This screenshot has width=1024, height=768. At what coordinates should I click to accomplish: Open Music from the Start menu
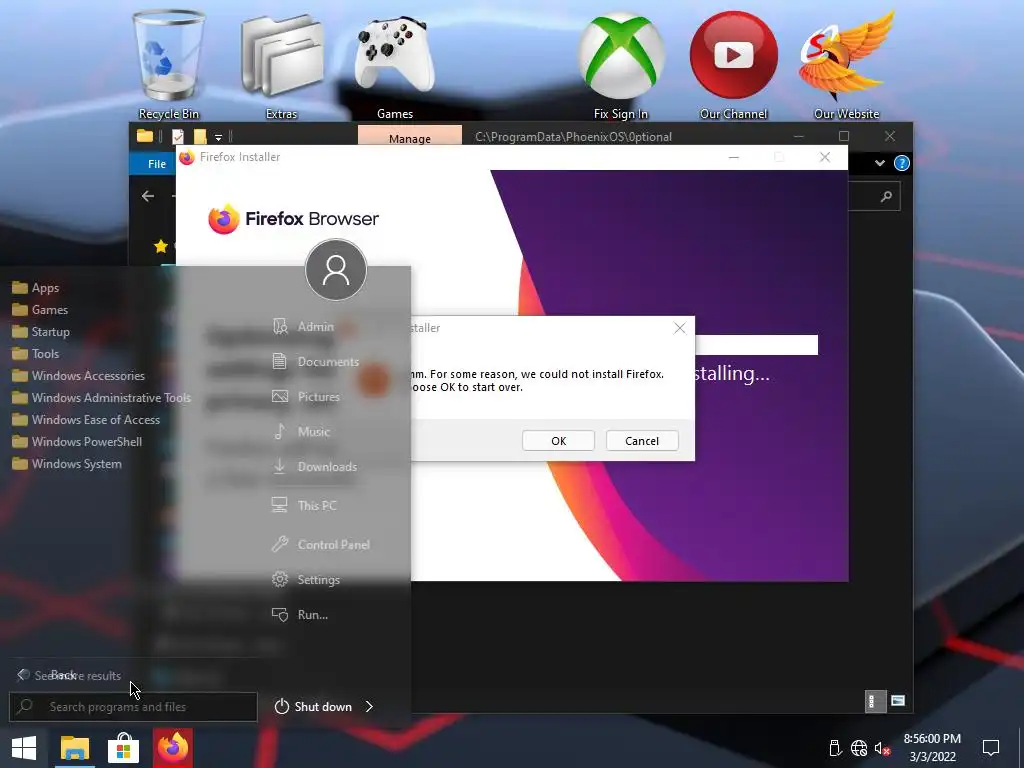[x=300, y=432]
